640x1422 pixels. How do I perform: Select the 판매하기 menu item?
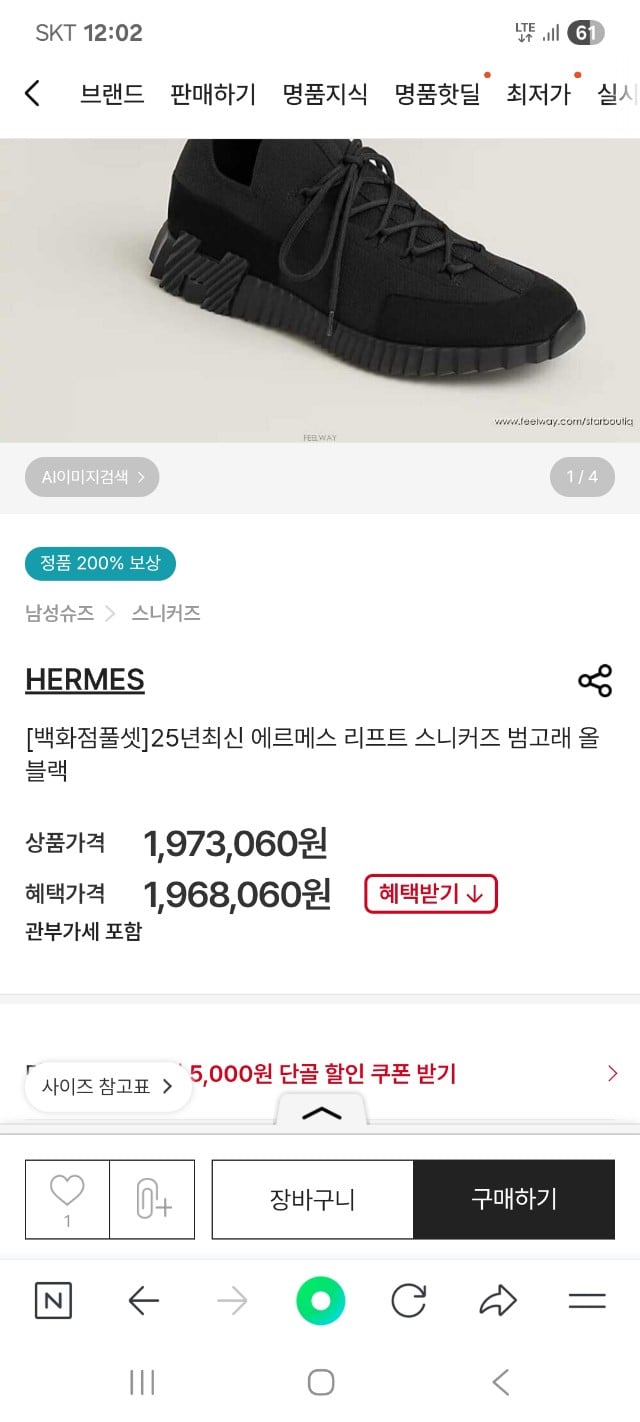click(x=213, y=91)
